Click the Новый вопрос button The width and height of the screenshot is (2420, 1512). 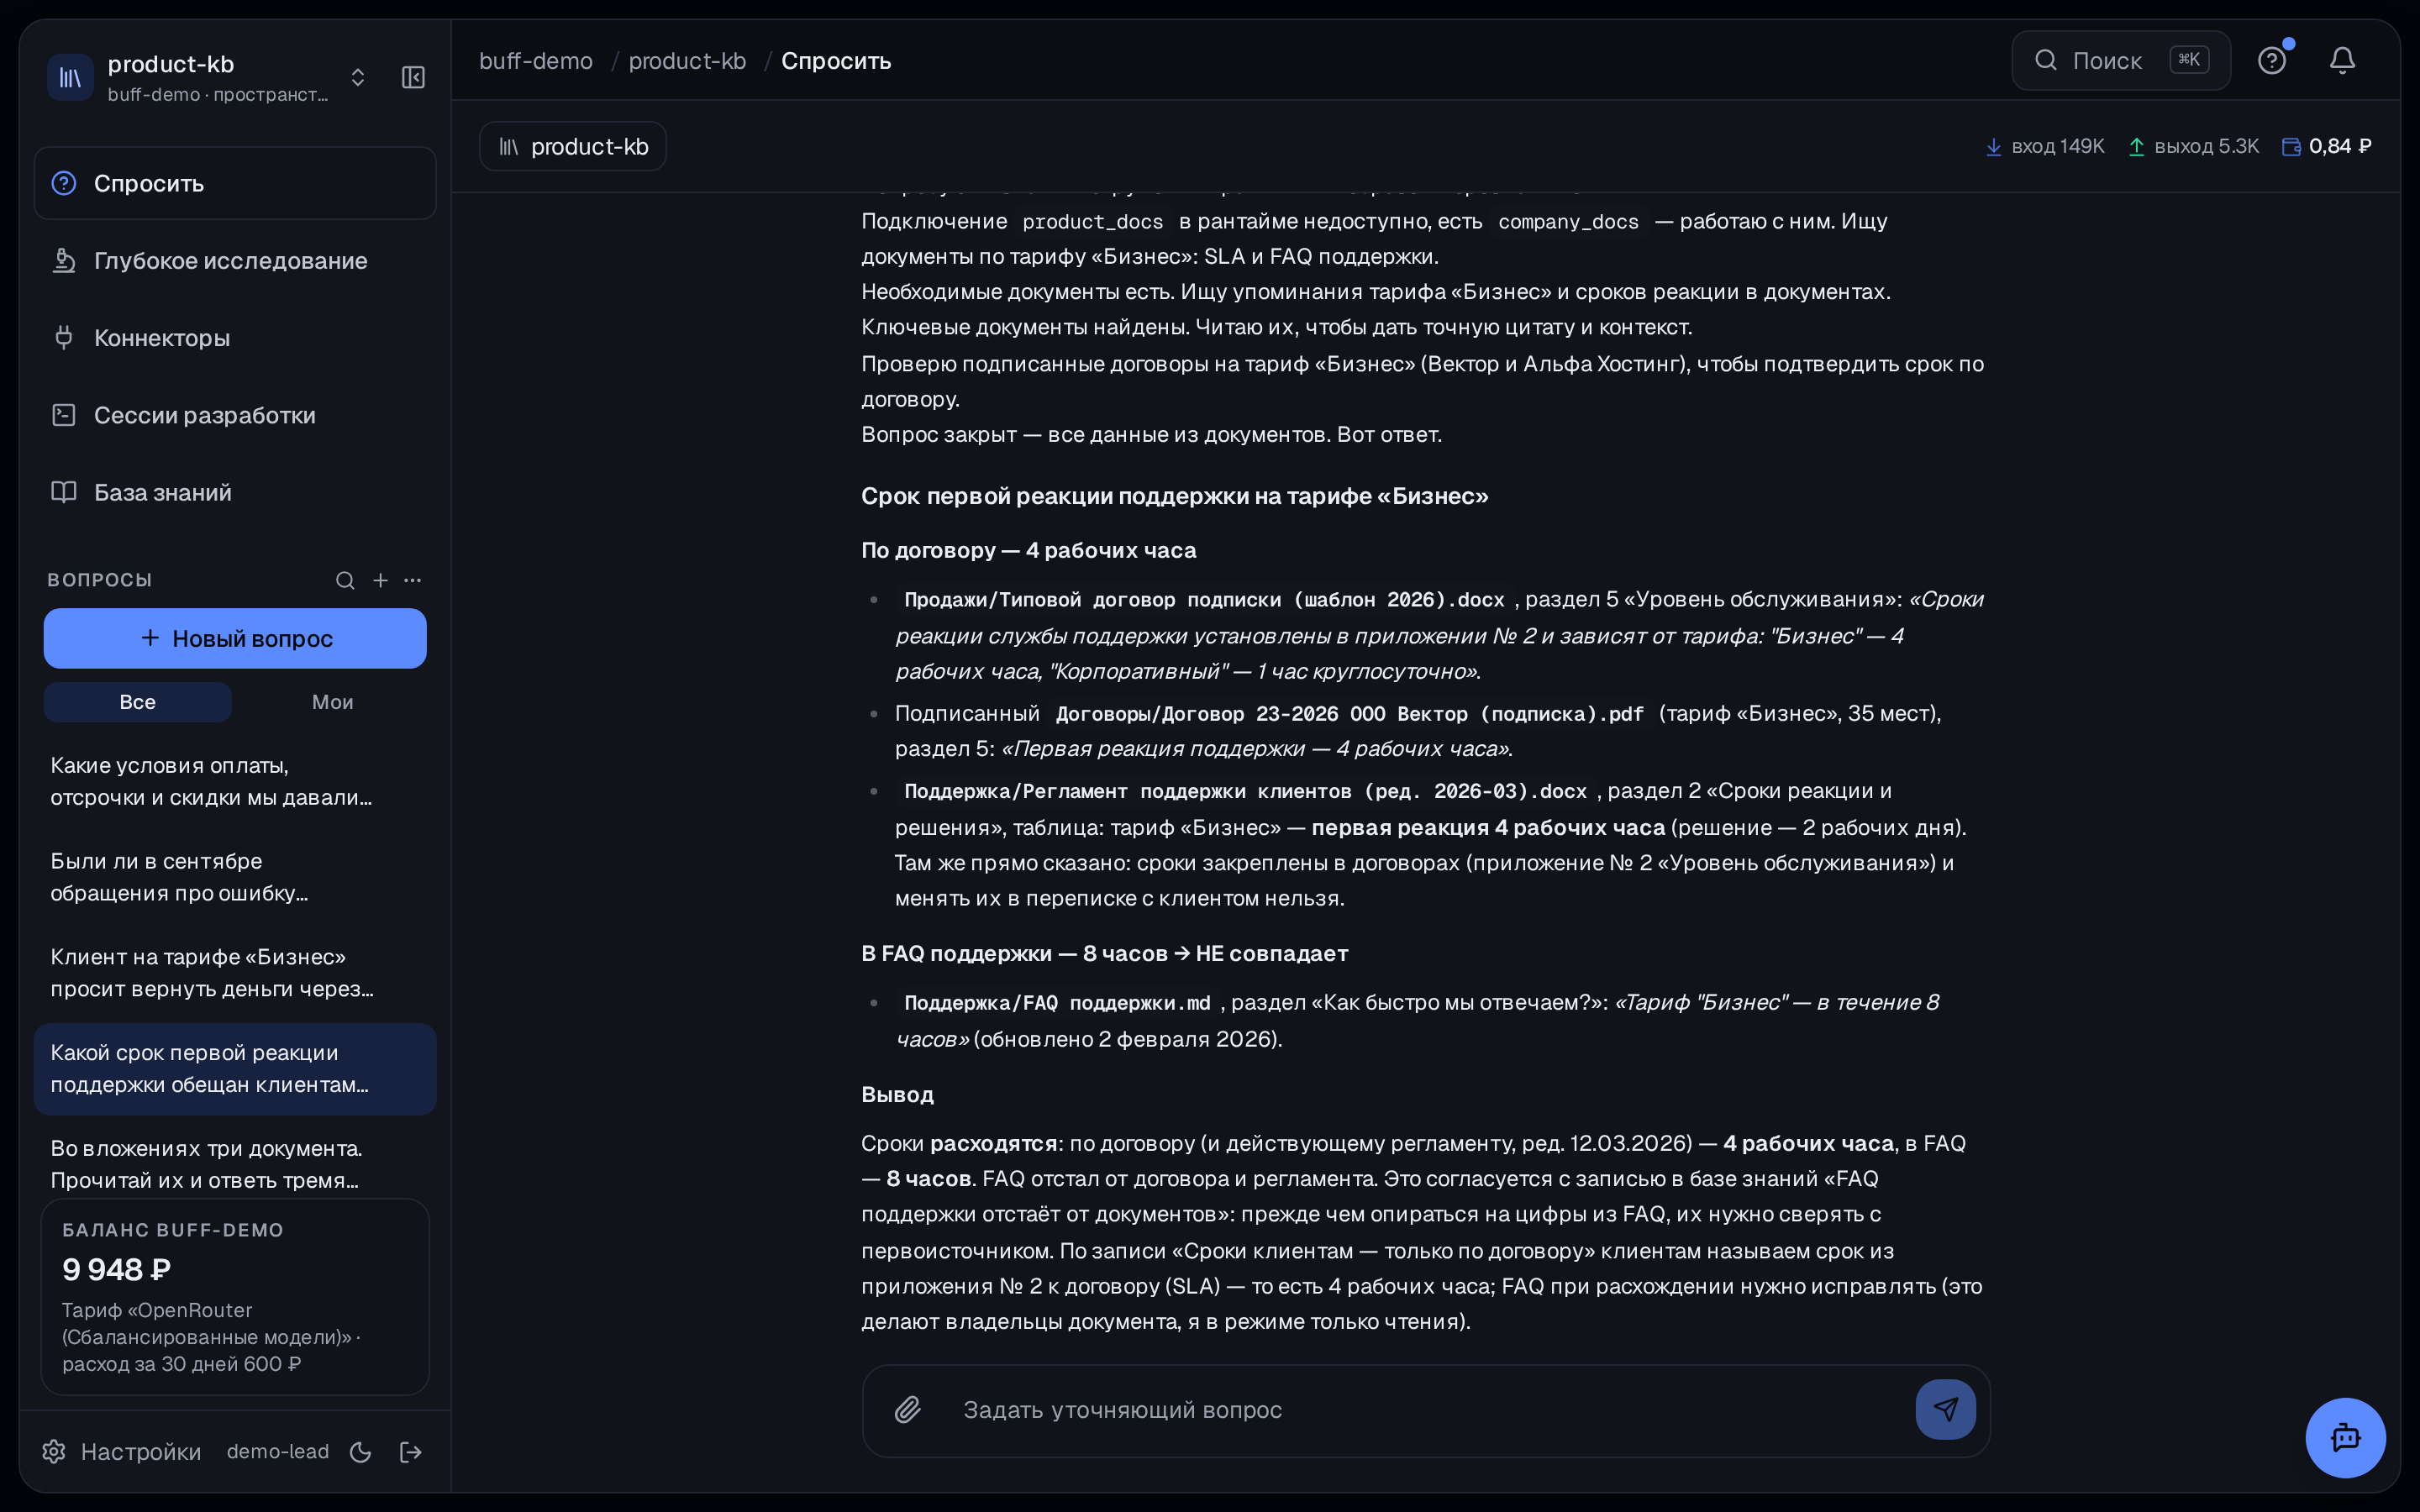[x=235, y=638]
